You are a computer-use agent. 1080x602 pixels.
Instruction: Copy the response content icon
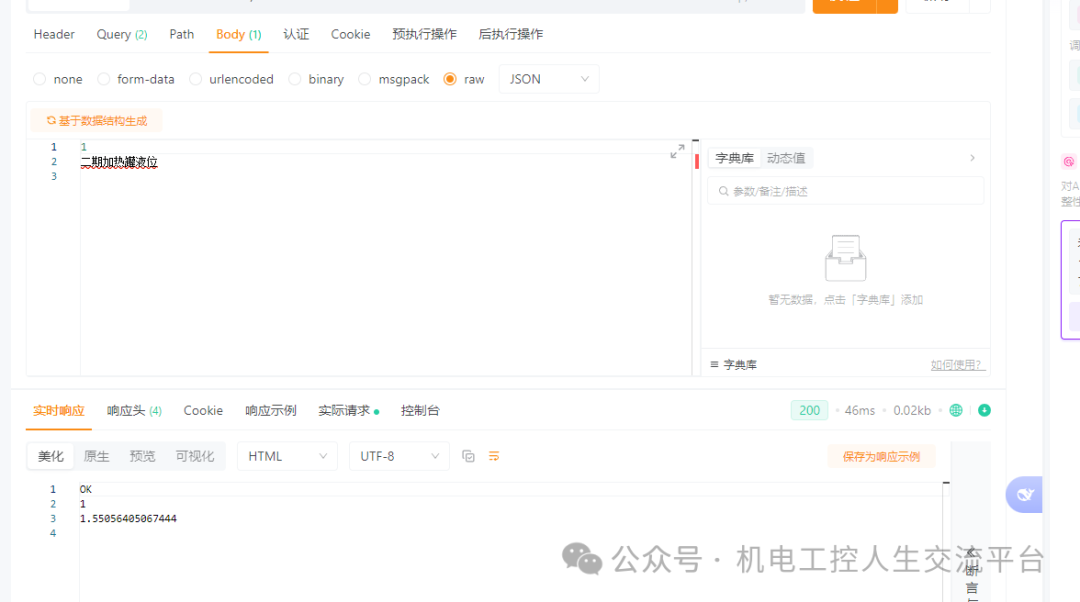pos(468,456)
